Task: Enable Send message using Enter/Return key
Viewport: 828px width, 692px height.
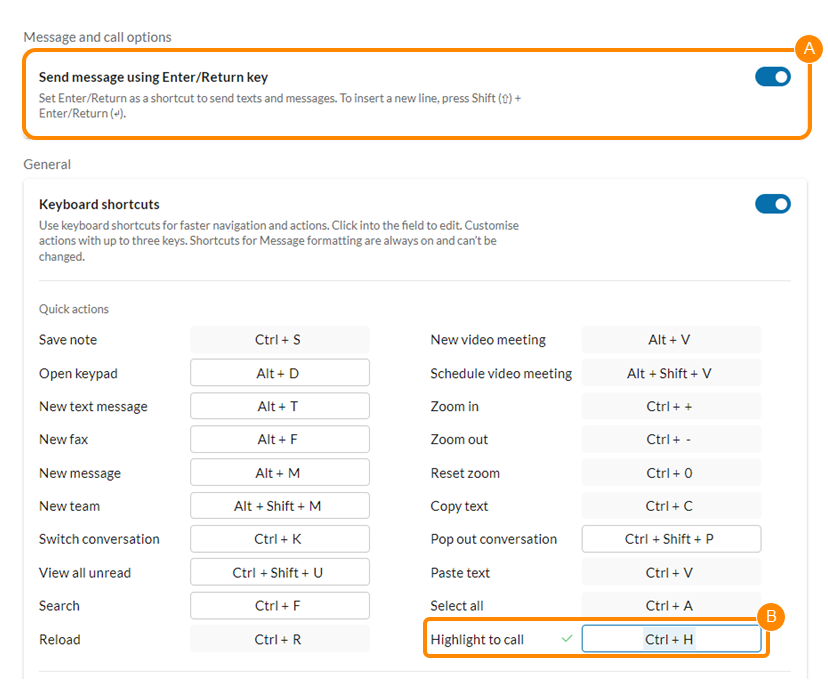Action: coord(773,76)
